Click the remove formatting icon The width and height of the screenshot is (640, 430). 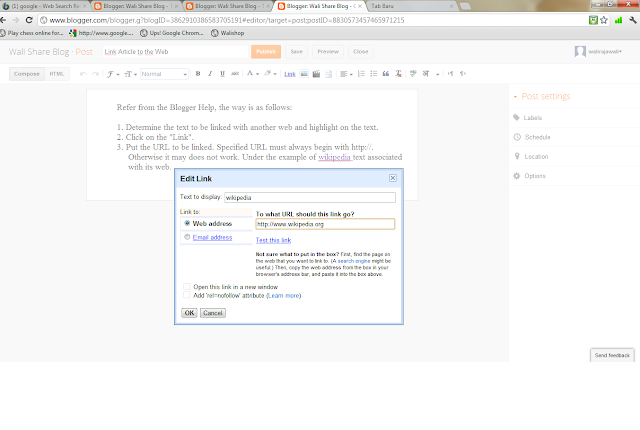[x=398, y=74]
